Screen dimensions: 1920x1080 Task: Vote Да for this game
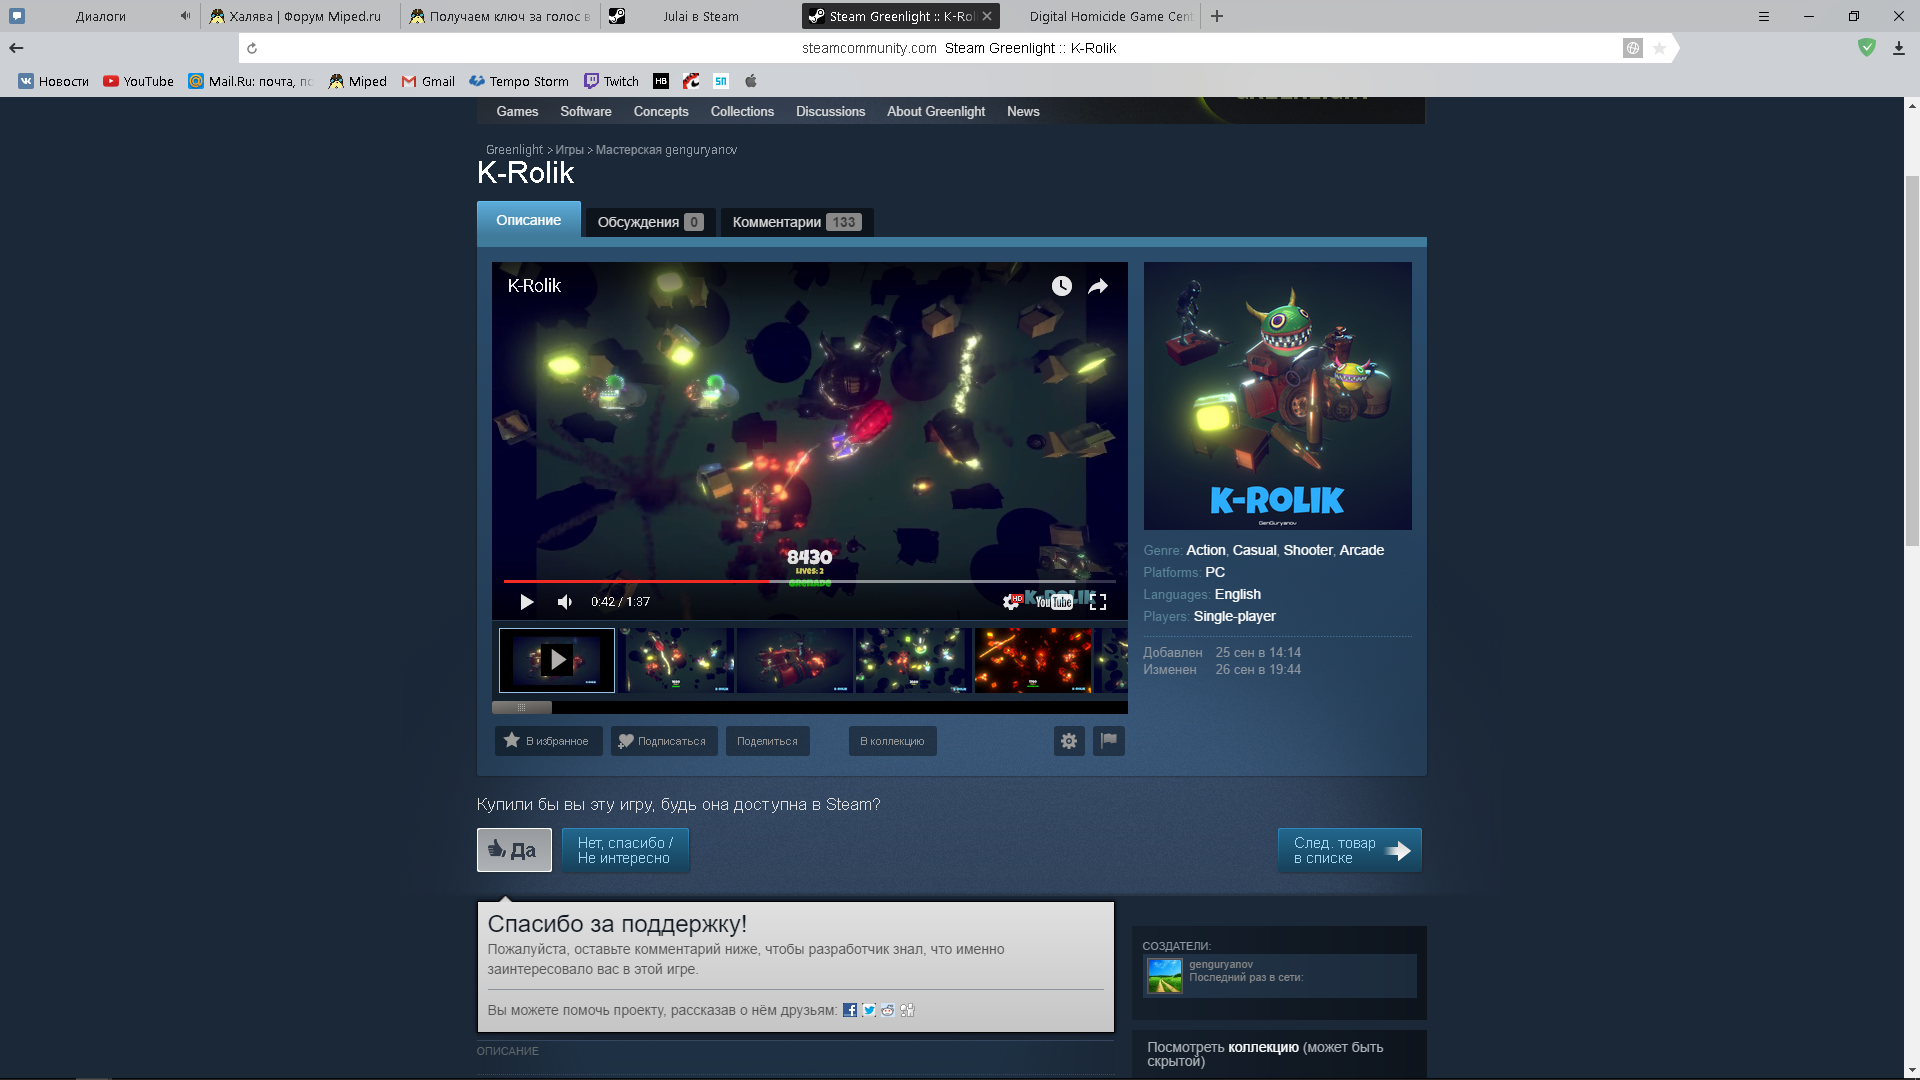[x=514, y=850]
